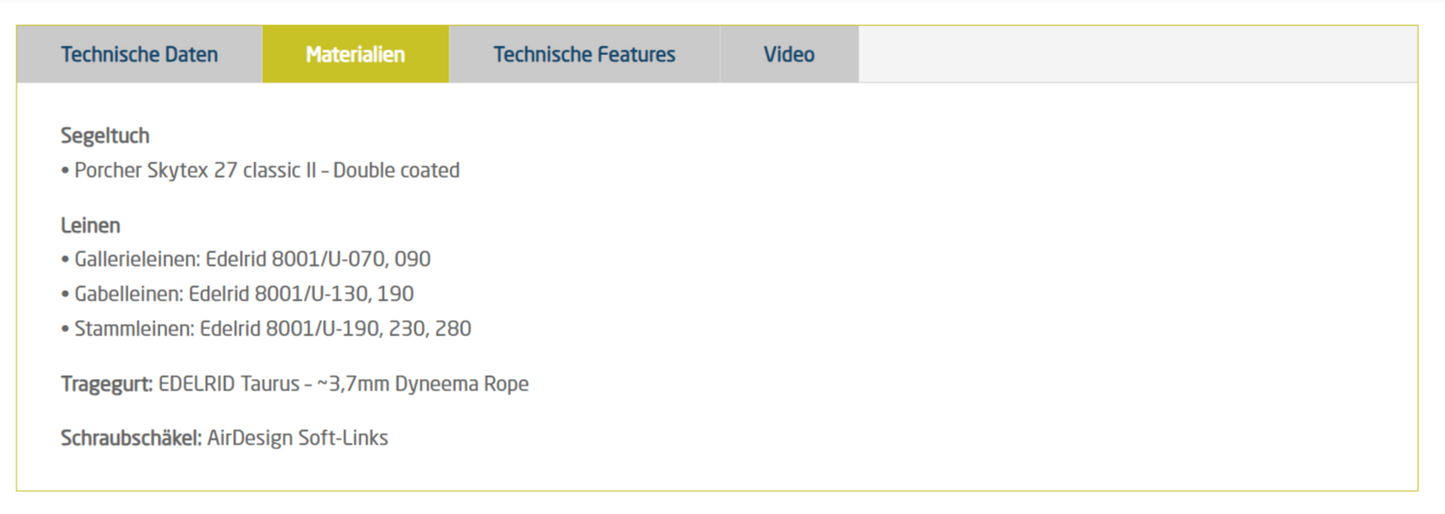Viewport: 1445px width, 514px height.
Task: Click the words Double coated
Action: point(396,171)
